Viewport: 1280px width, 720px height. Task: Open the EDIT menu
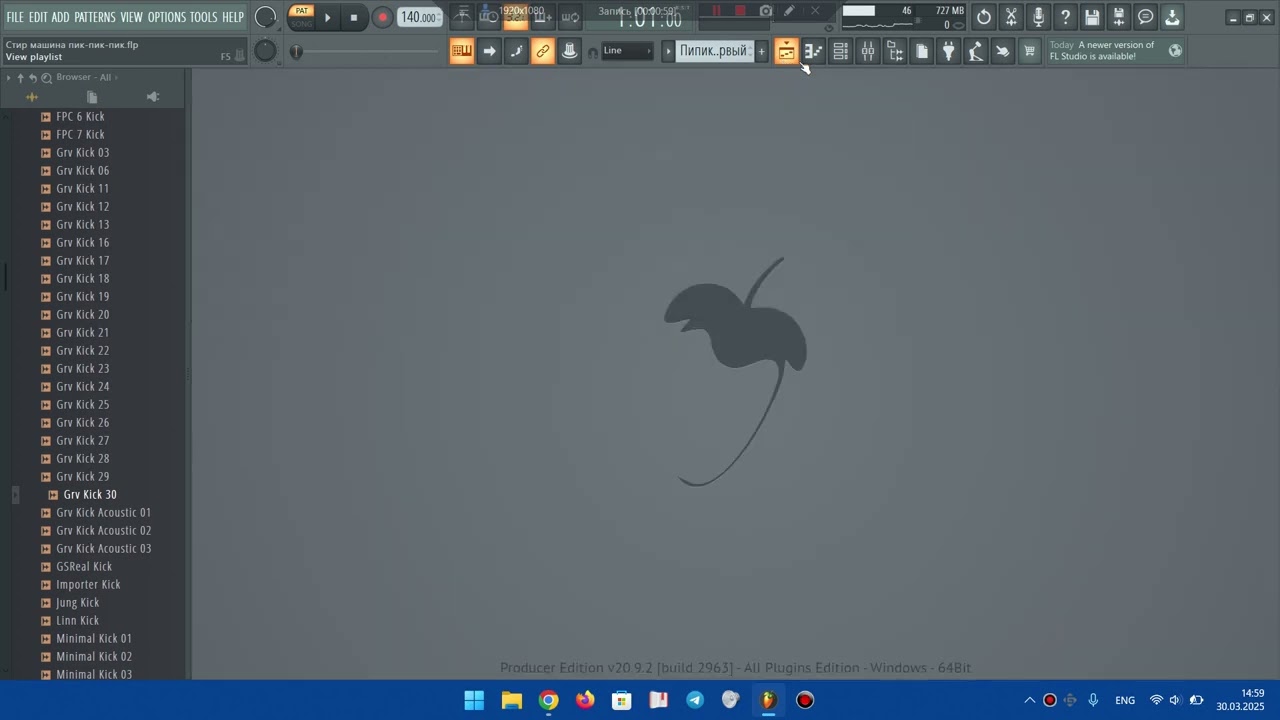coord(38,17)
